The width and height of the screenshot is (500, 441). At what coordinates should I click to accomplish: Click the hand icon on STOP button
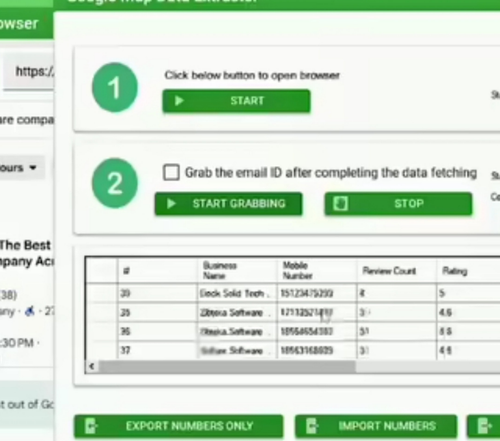340,203
